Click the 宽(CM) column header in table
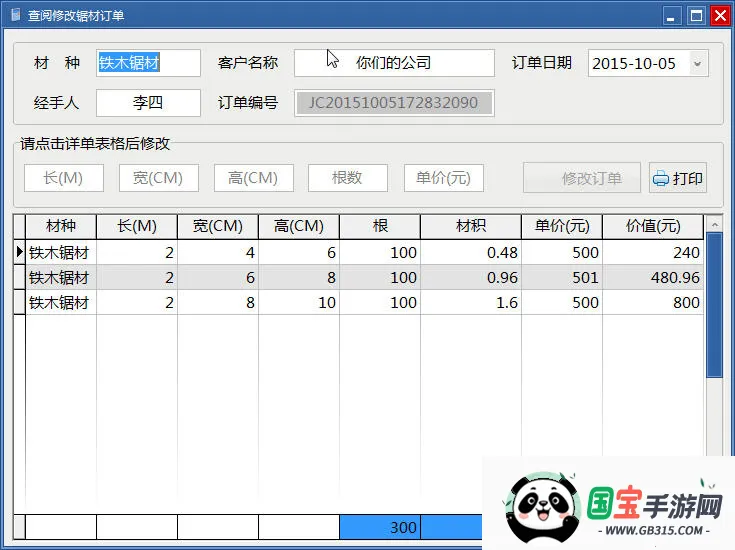735x550 pixels. (218, 226)
